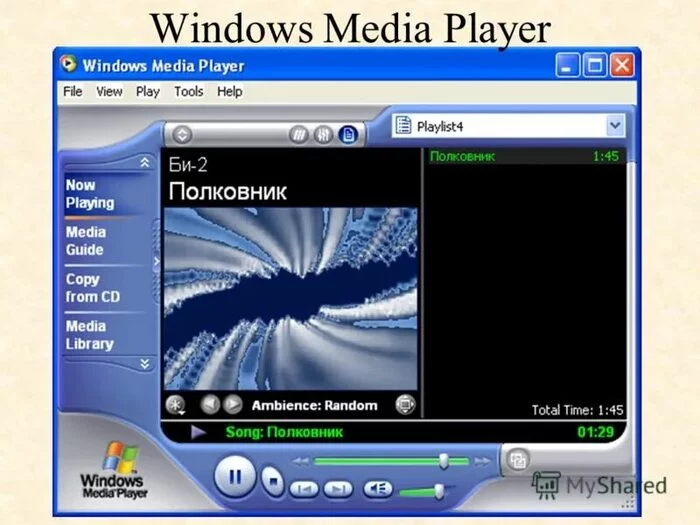Click the fast forward arrows beside the seek bar

tap(482, 461)
